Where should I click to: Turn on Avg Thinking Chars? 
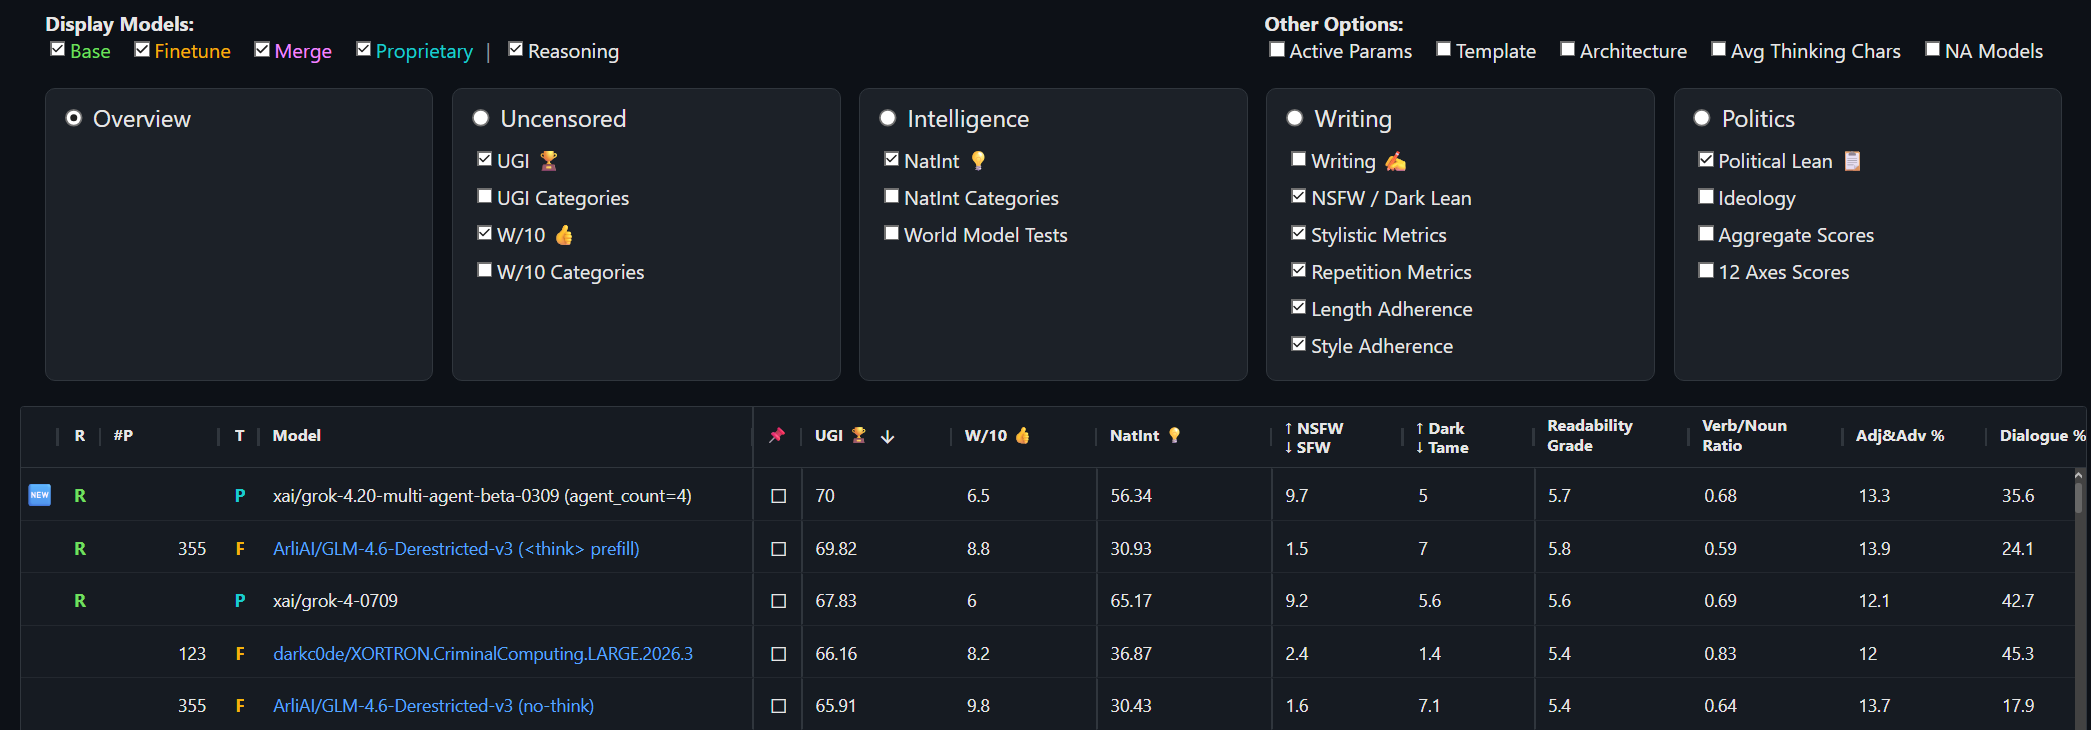click(x=1719, y=50)
